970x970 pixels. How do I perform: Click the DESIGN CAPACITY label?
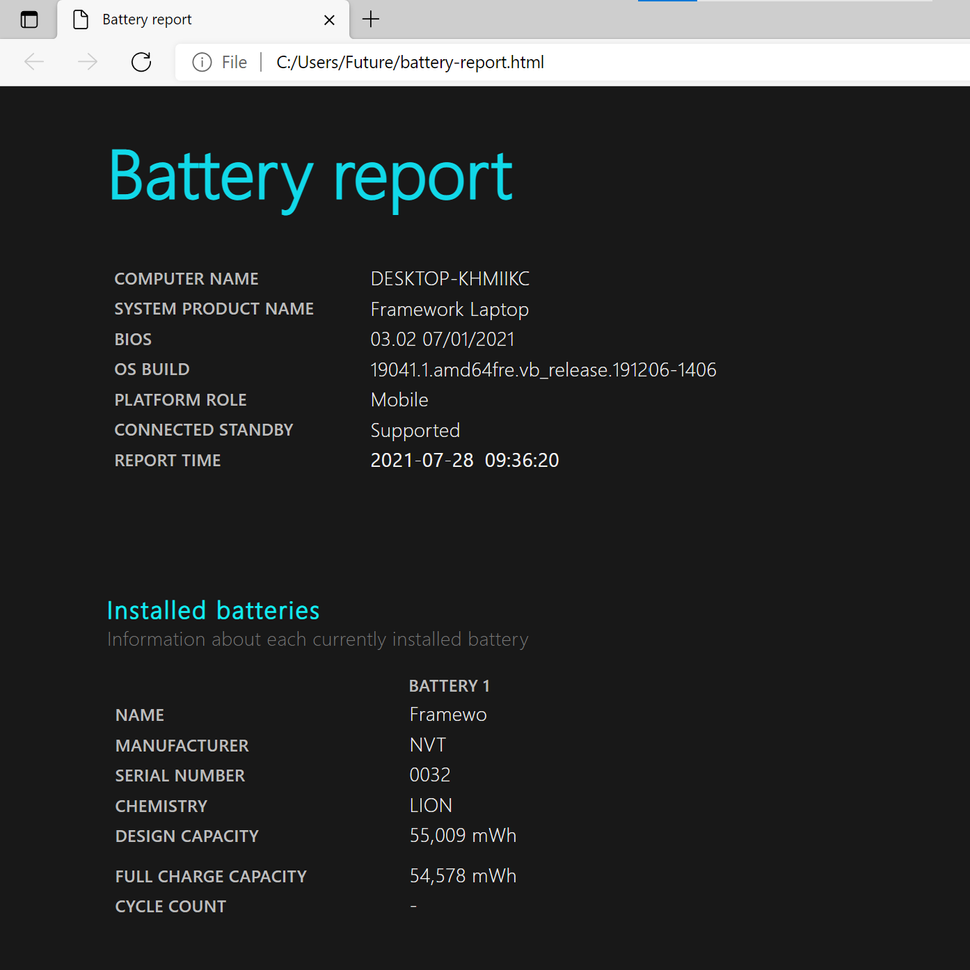click(187, 835)
